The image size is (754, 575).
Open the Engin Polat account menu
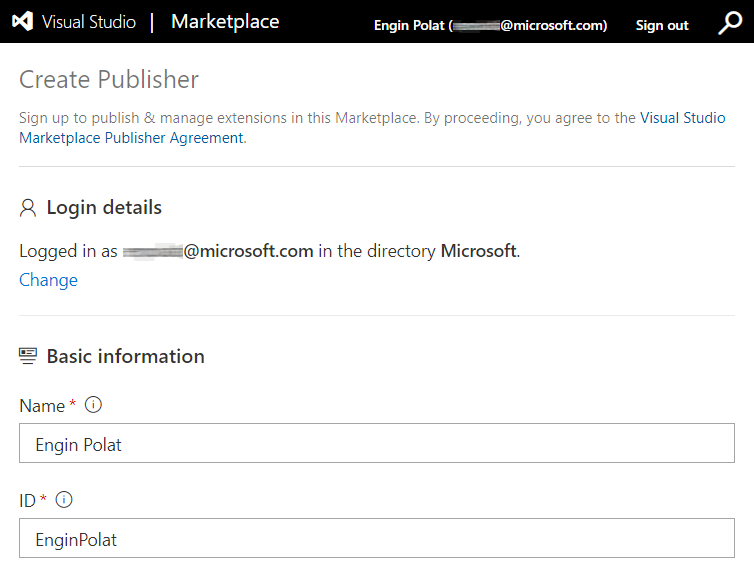pos(490,25)
